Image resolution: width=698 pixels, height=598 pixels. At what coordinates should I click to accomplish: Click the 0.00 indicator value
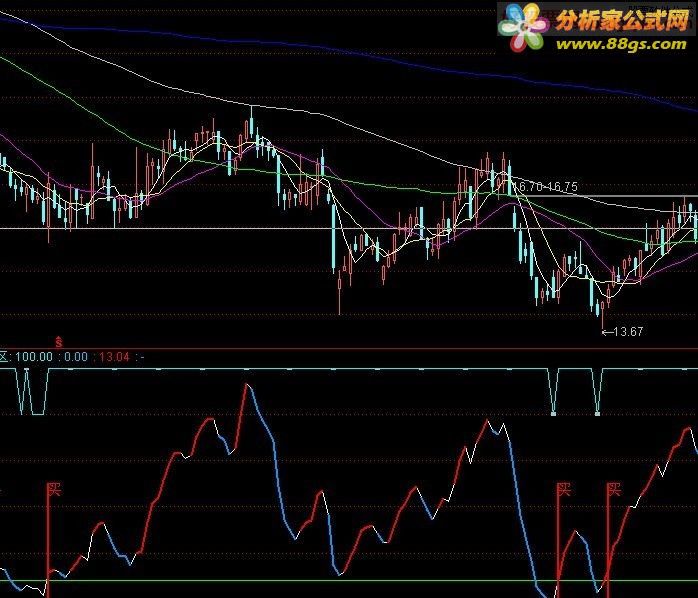click(76, 357)
